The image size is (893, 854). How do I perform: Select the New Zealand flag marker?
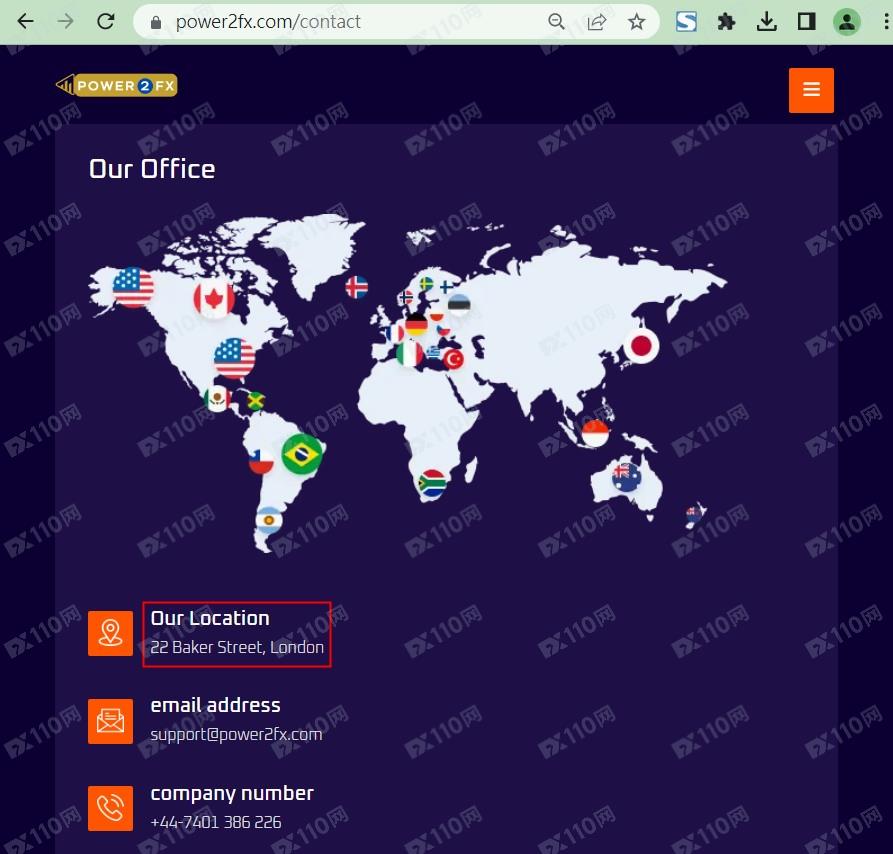click(694, 515)
